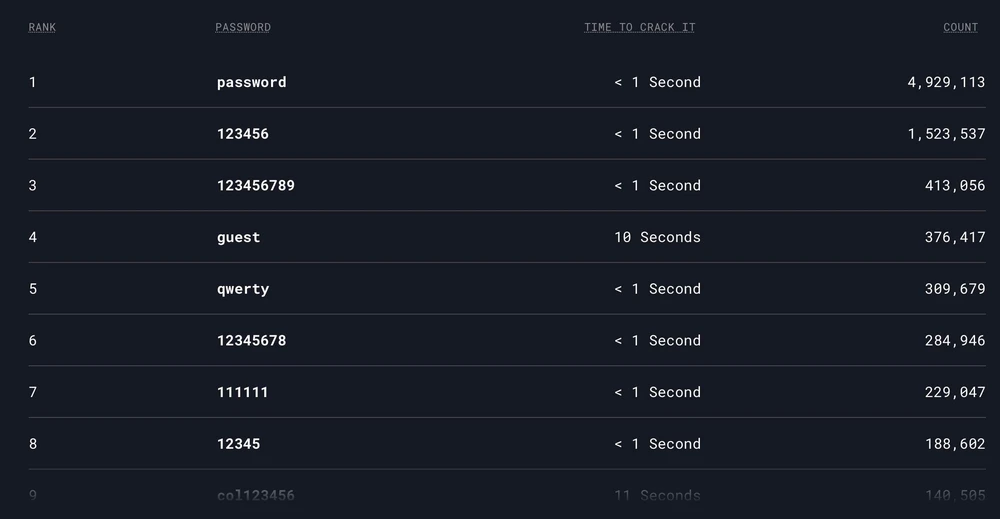Screen dimensions: 1000x519
Task: Sort by the RANK column header
Action: coord(42,27)
